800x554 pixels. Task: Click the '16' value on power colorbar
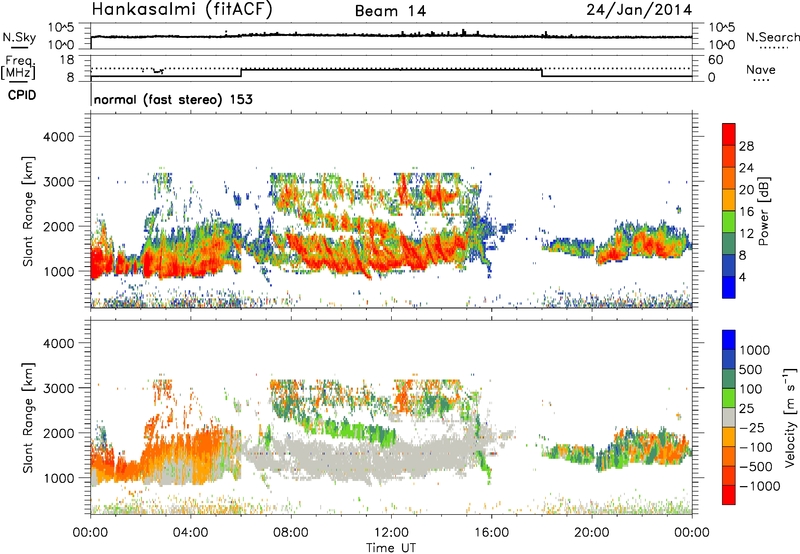746,212
